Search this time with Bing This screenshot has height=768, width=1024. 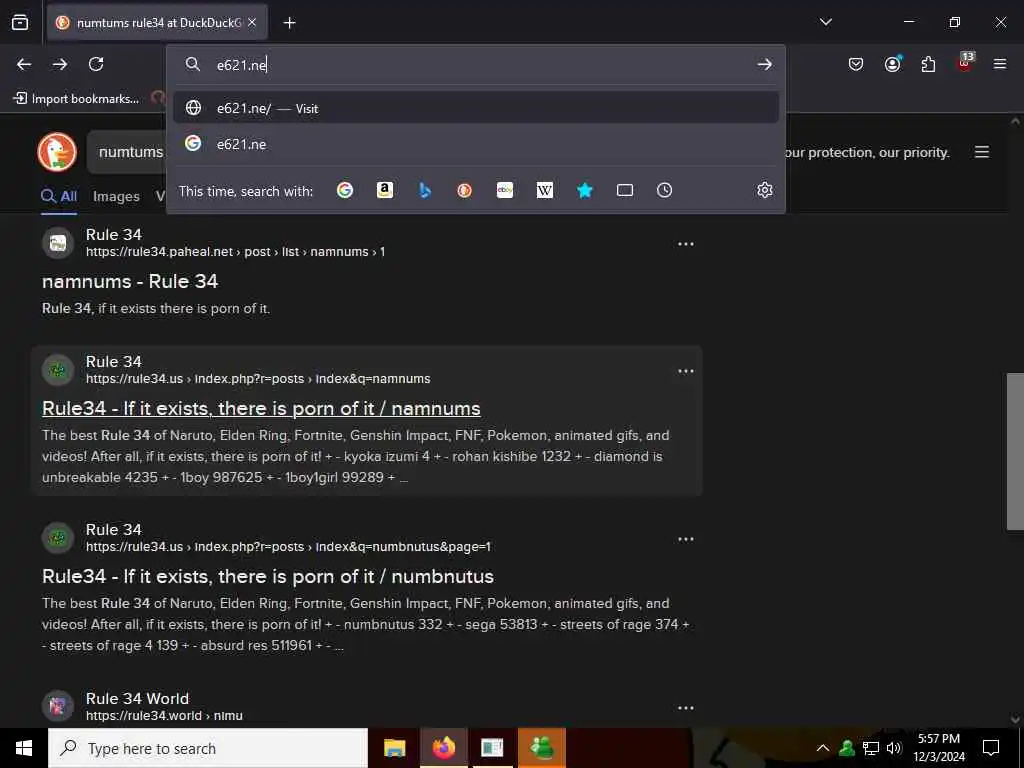coord(424,190)
